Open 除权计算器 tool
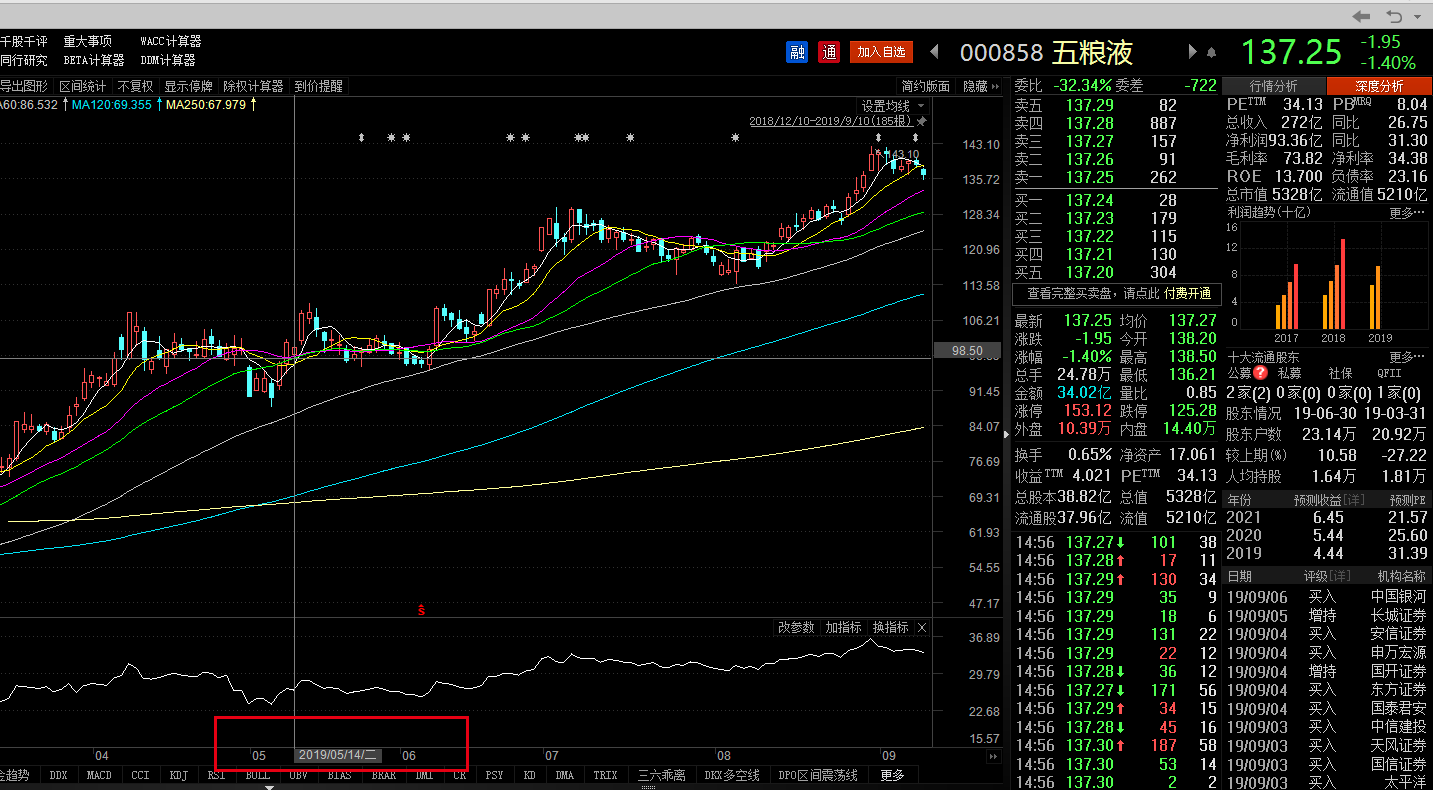 [253, 87]
